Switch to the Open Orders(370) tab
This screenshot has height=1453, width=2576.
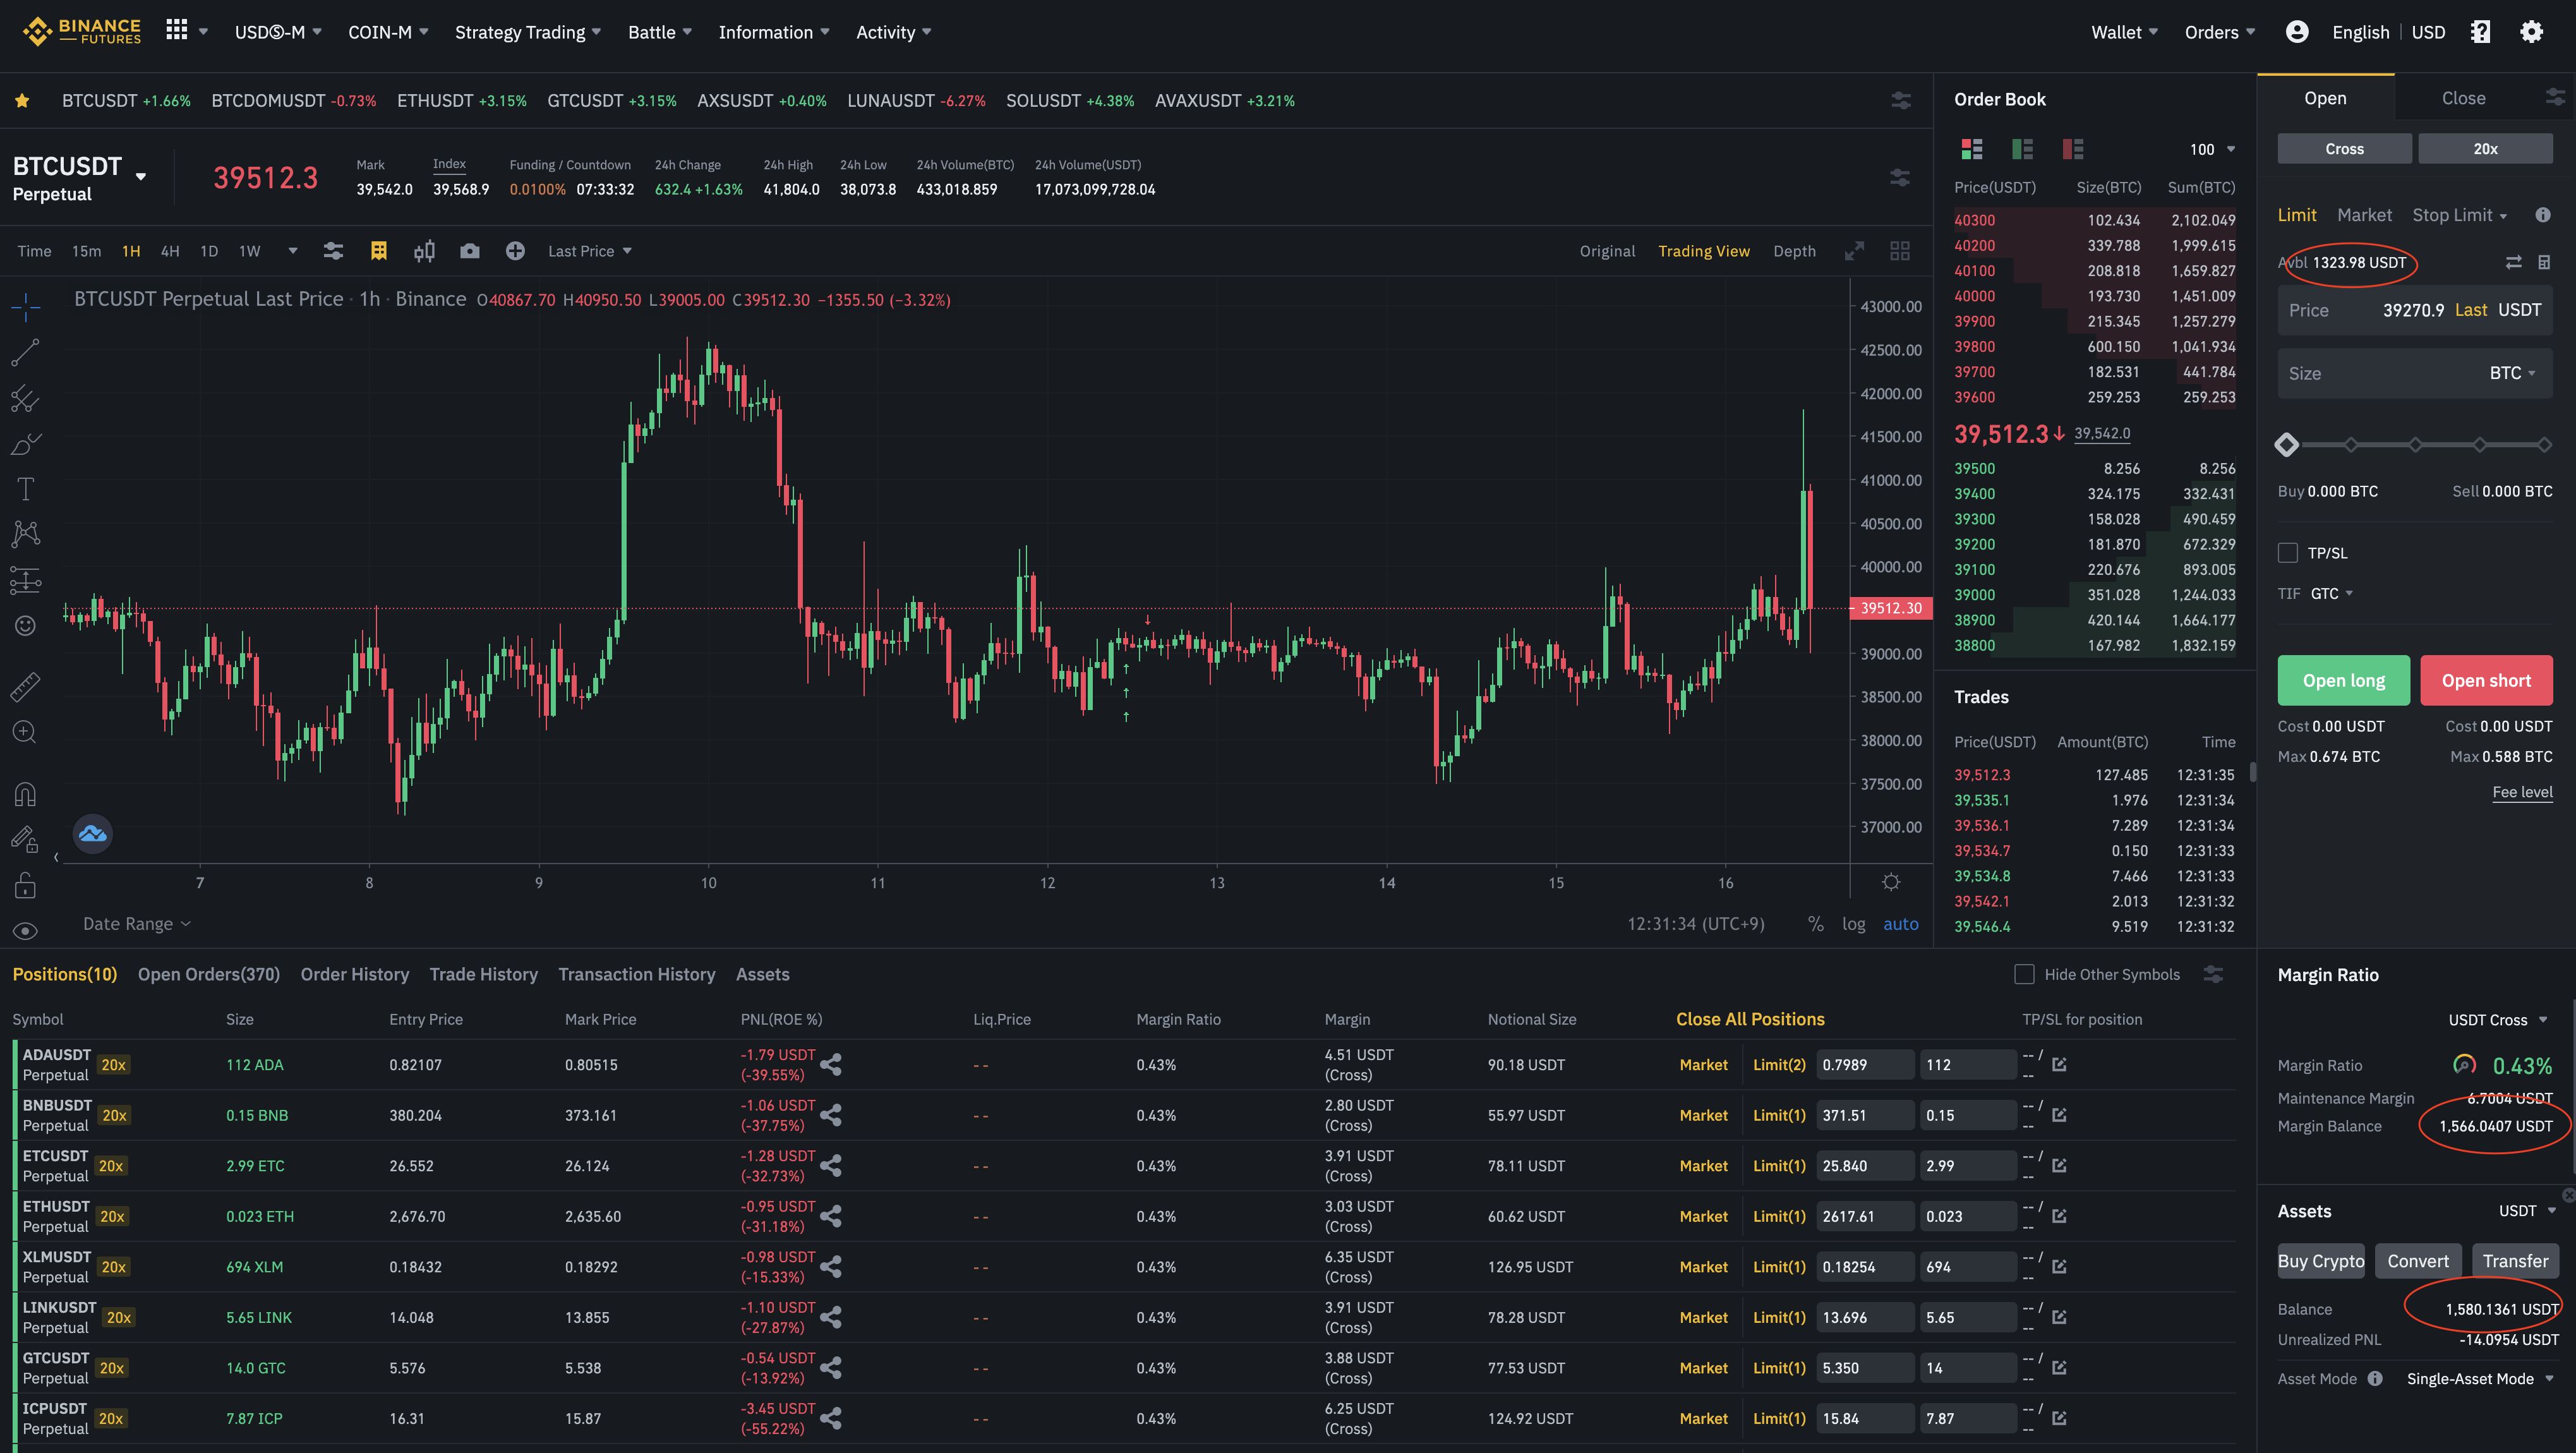[x=208, y=974]
